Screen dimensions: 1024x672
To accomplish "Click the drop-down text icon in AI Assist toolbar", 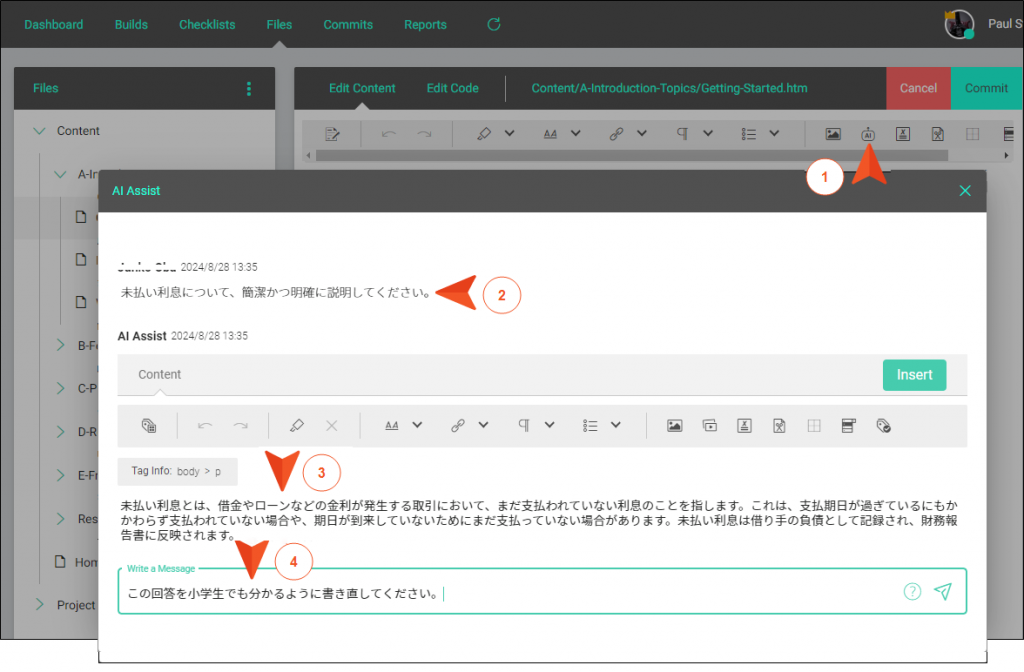I will click(848, 426).
